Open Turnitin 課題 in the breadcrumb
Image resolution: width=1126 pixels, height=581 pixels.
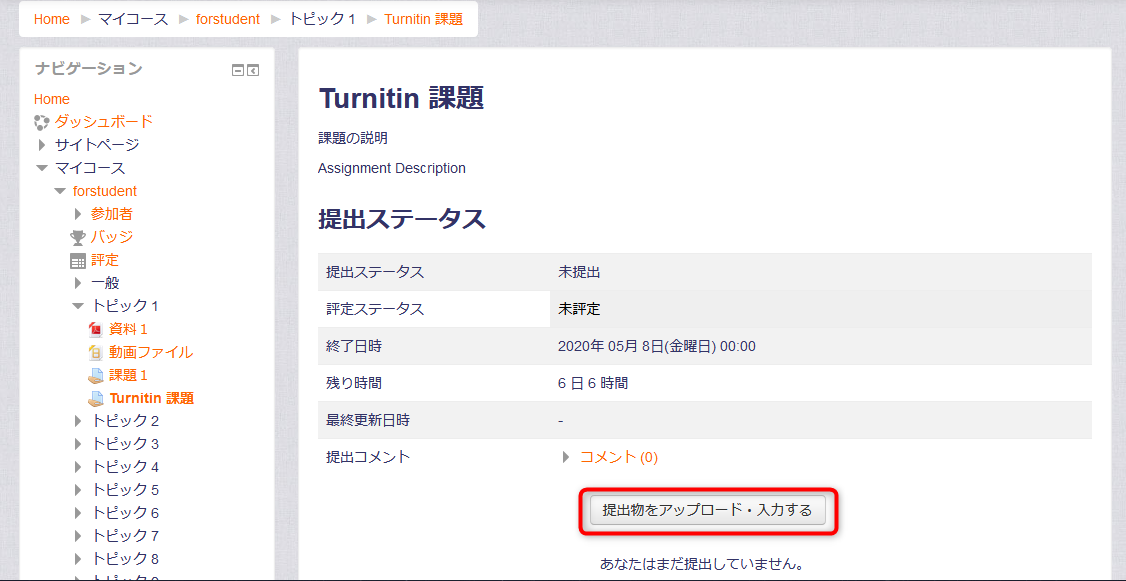pyautogui.click(x=424, y=19)
